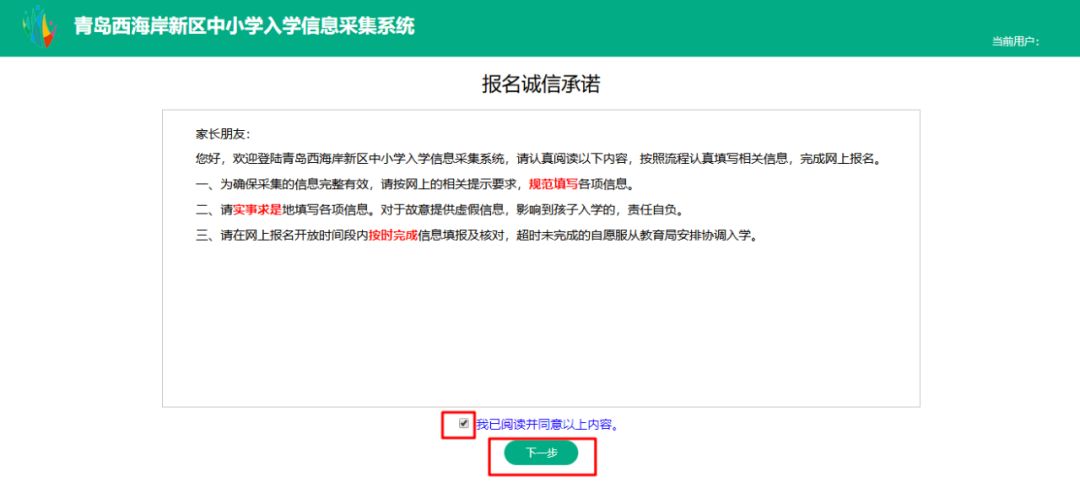
Task: Click the red 按时完成 highlighted text
Action: pos(393,235)
